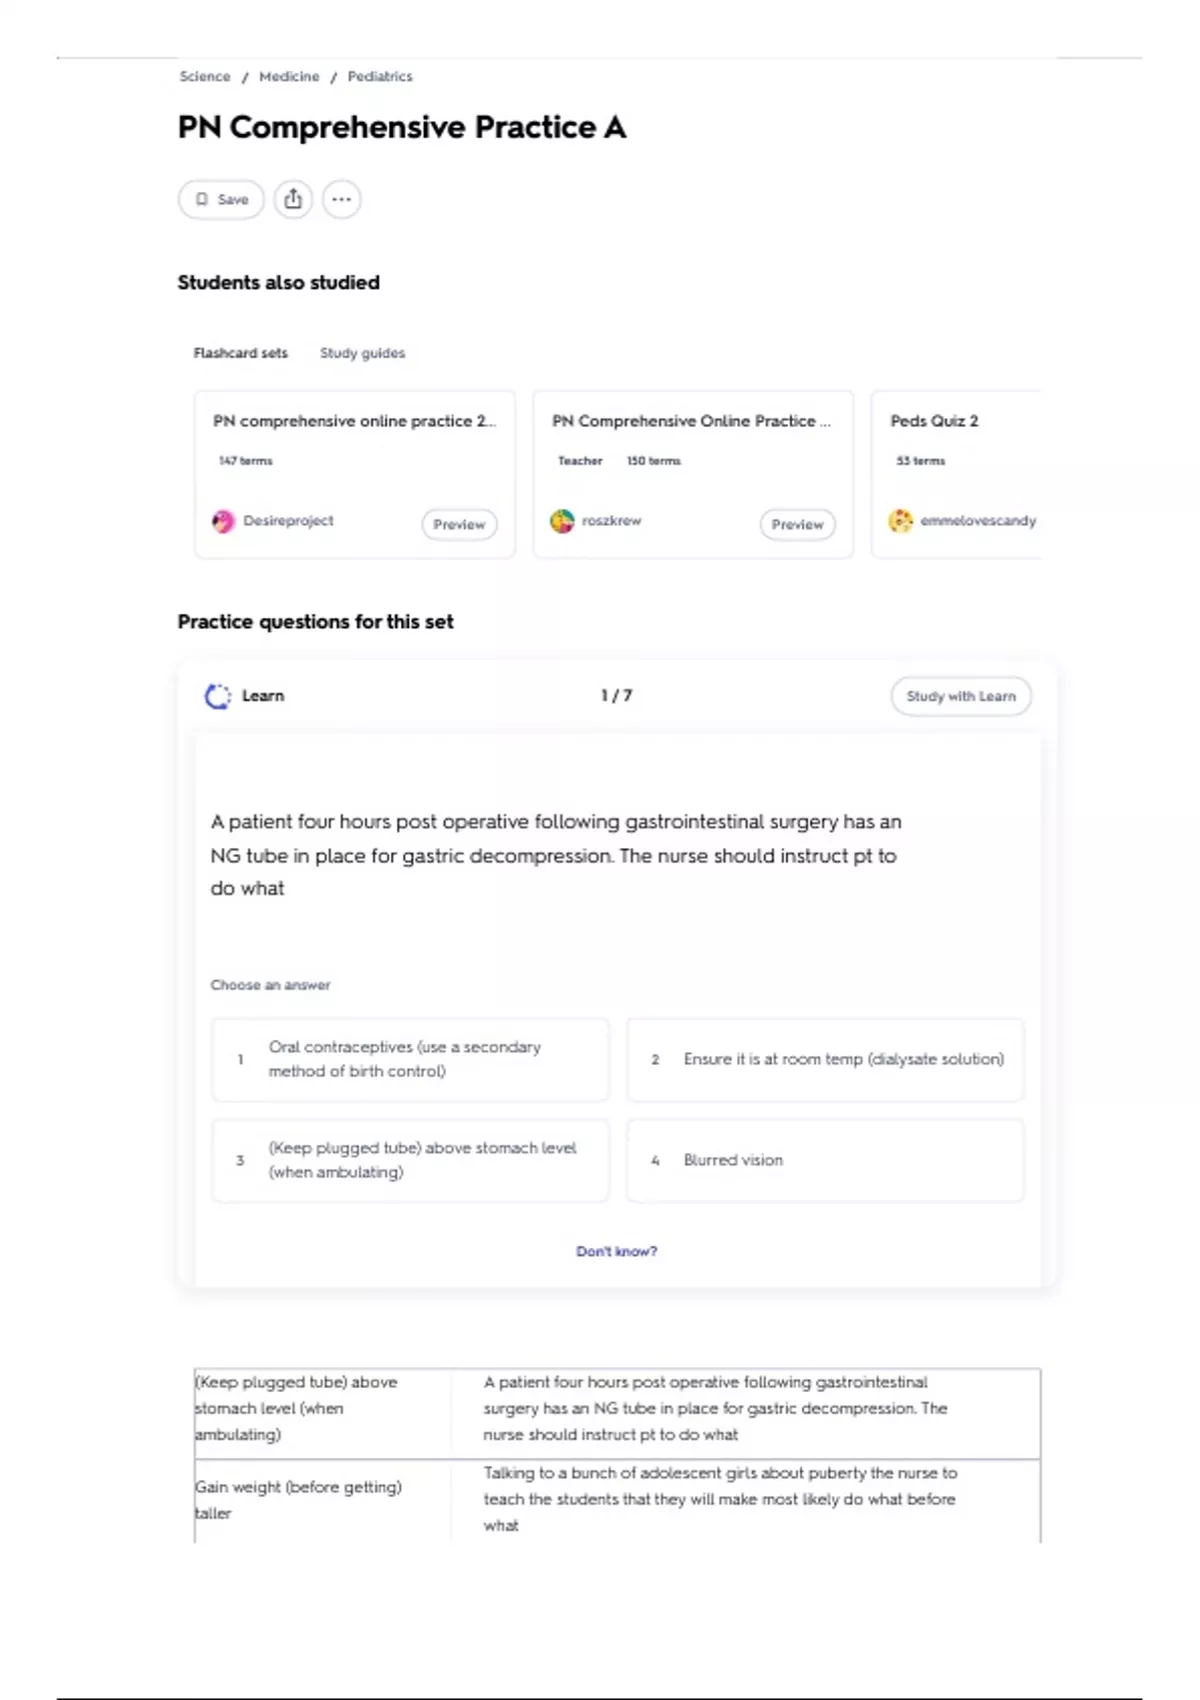Select answer 4 Blurred vision
1200x1700 pixels.
click(x=825, y=1160)
